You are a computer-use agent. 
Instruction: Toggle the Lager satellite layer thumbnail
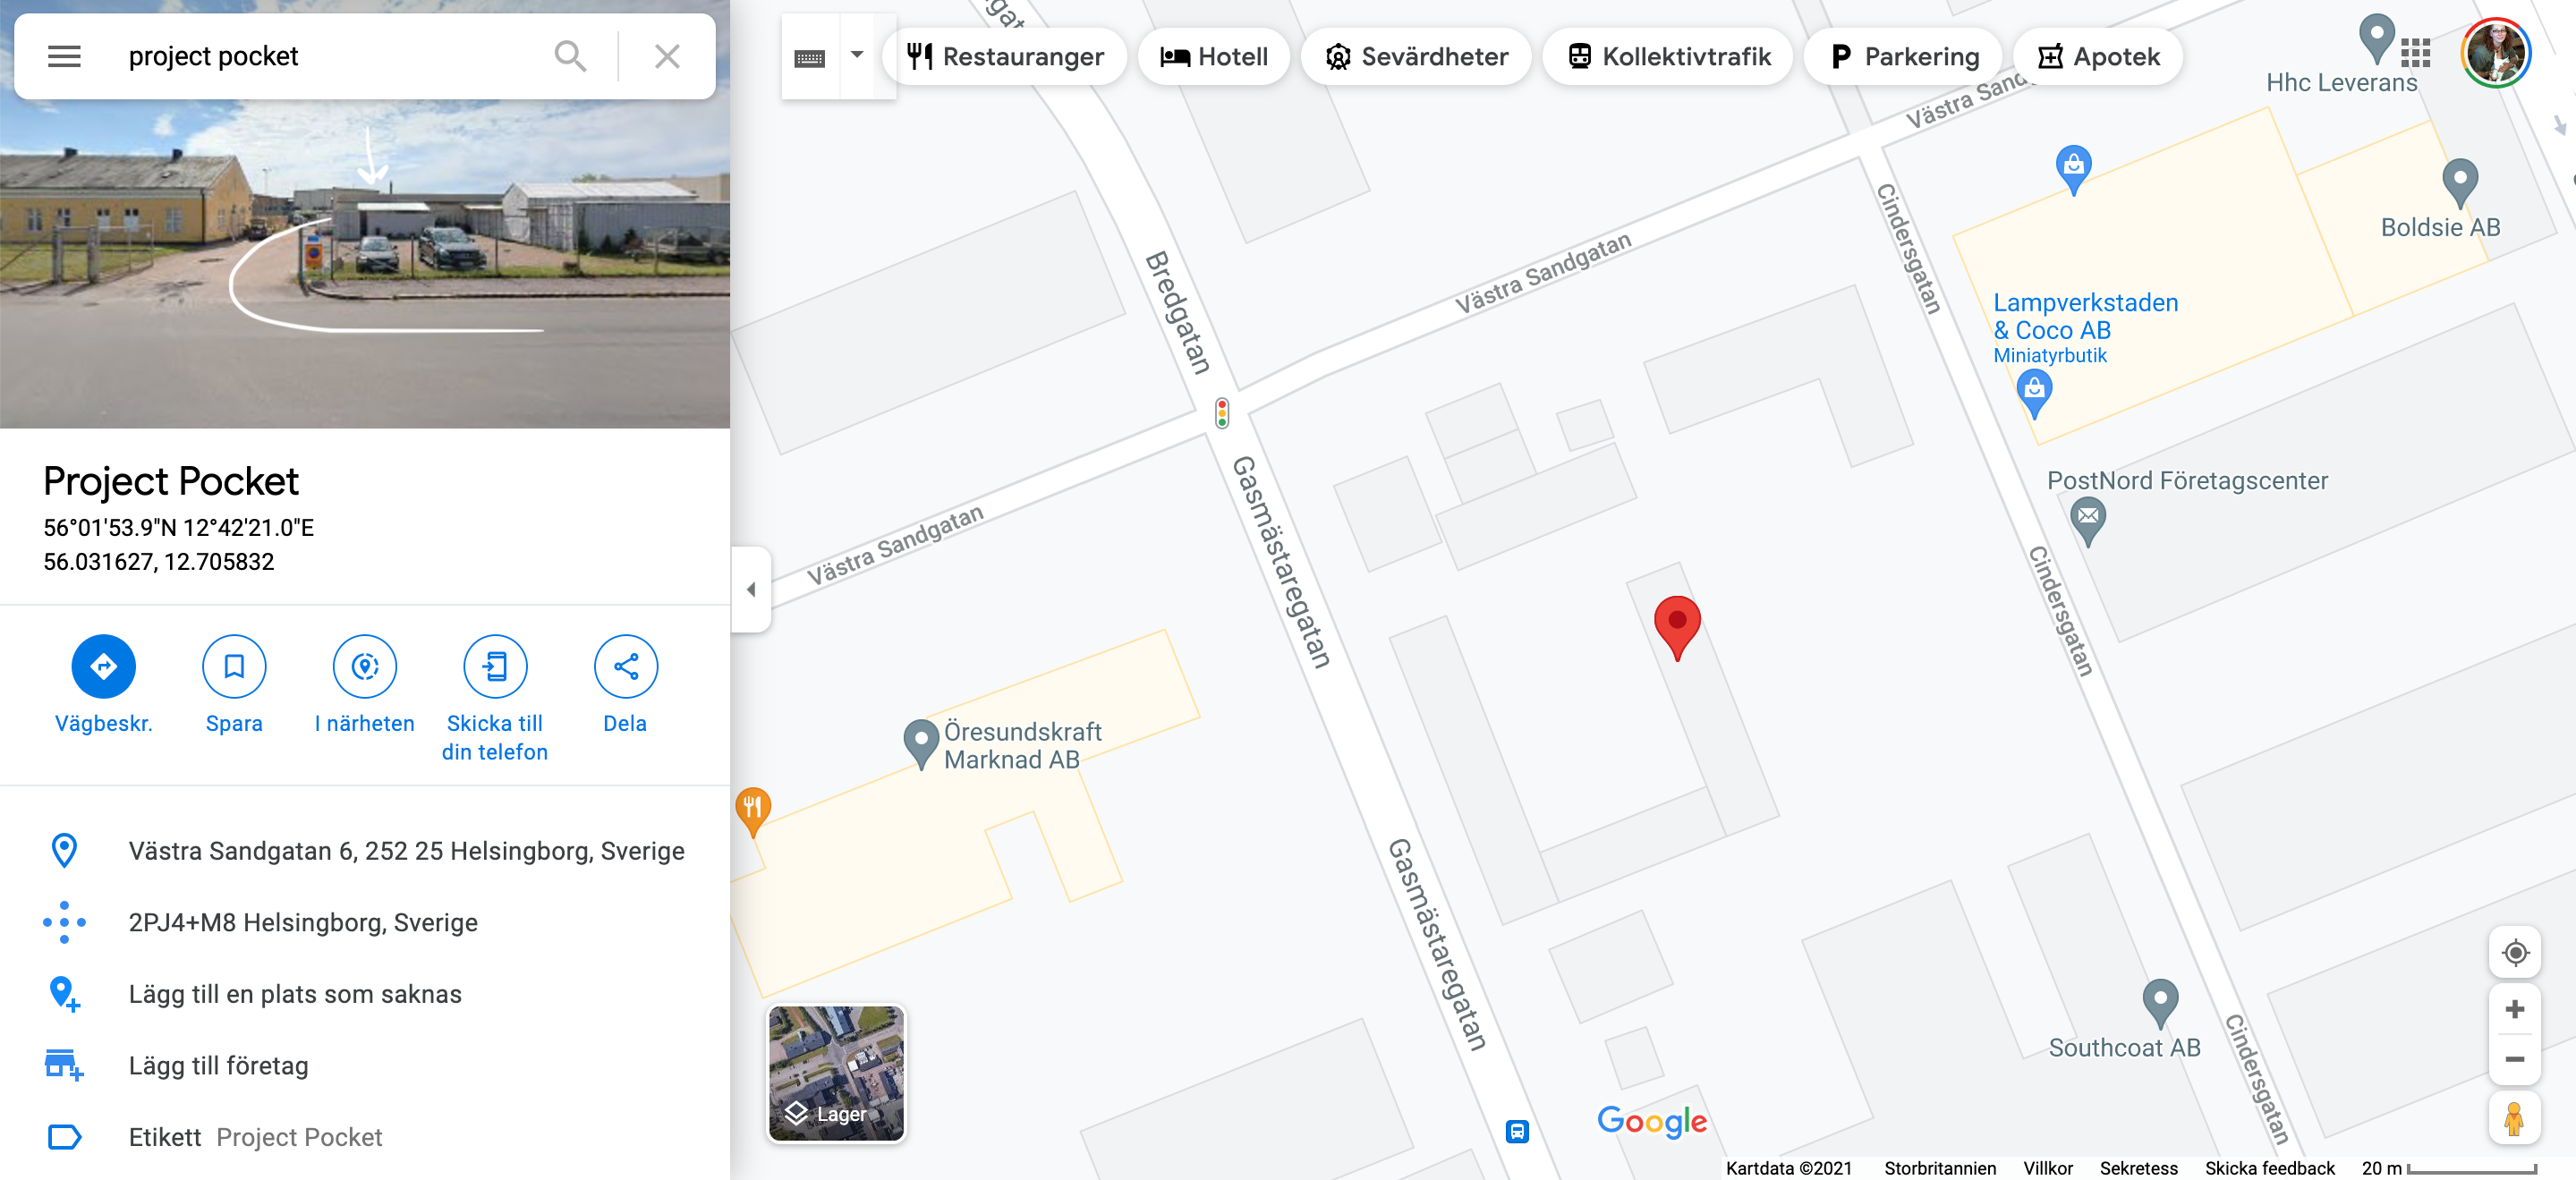point(836,1073)
